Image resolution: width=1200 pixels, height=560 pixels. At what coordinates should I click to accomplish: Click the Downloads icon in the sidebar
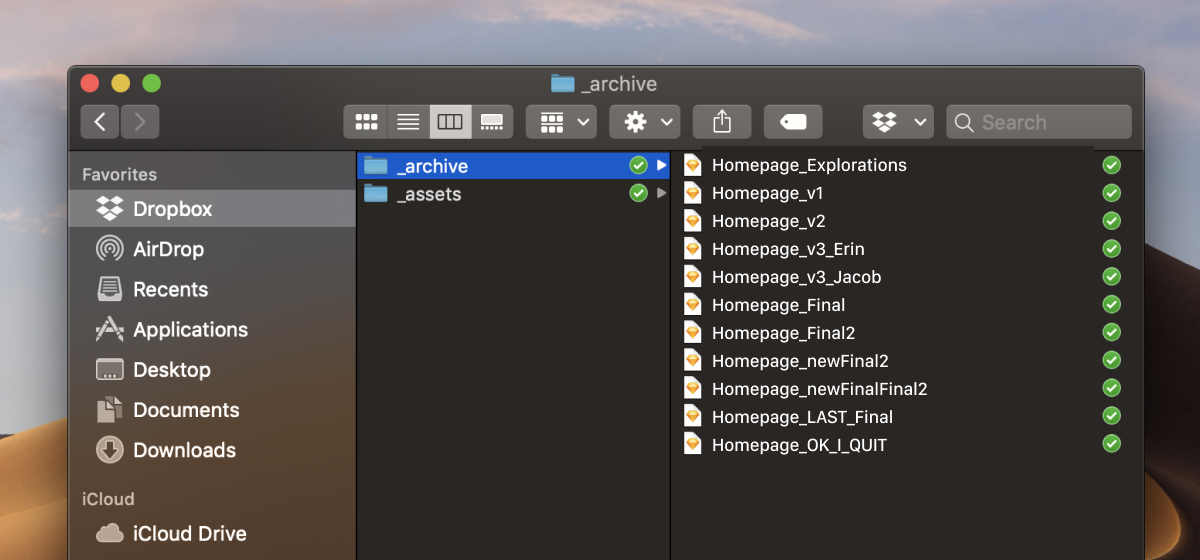109,450
